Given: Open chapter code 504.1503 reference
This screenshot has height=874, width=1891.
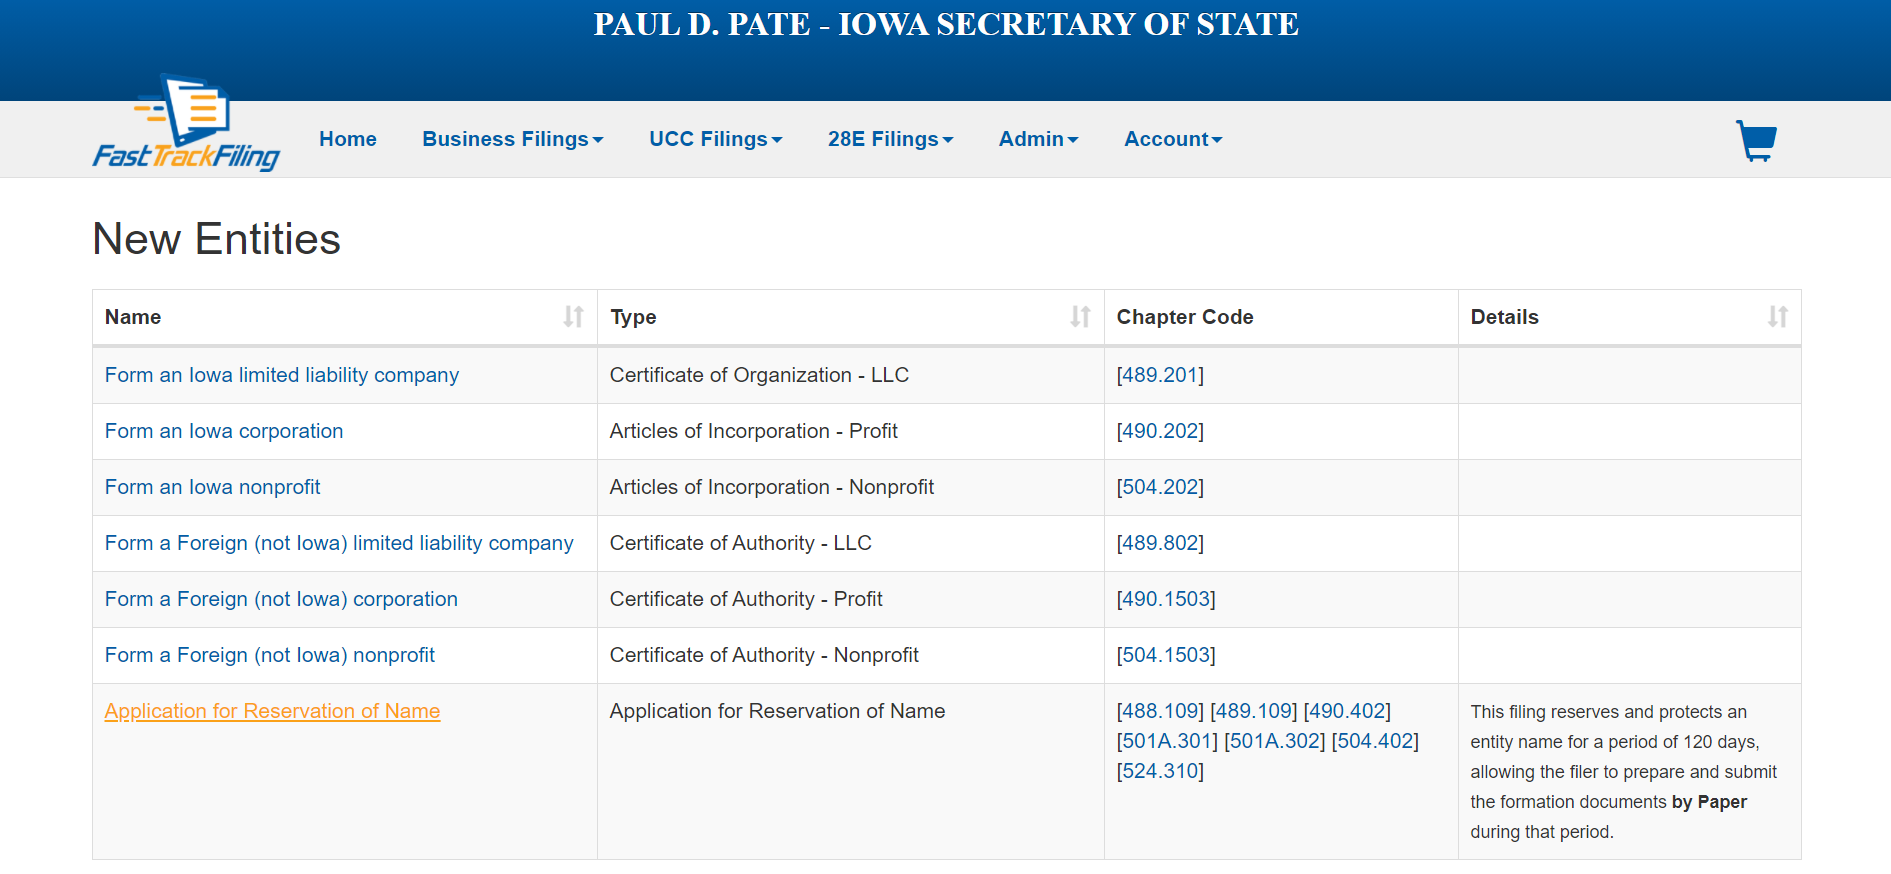Looking at the screenshot, I should (1166, 655).
